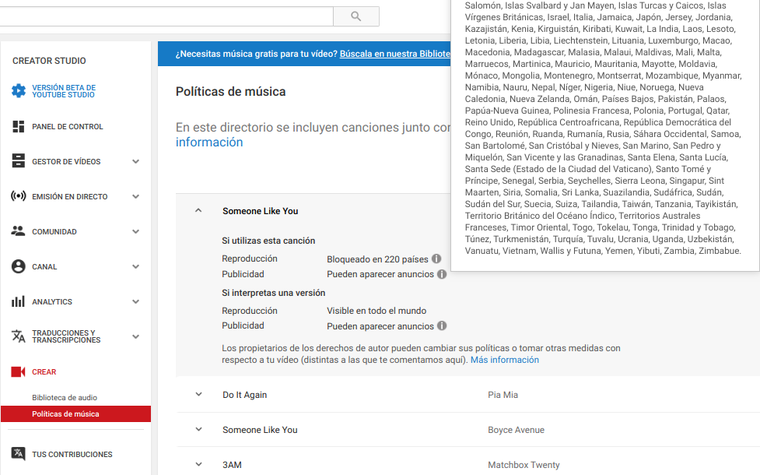This screenshot has height=475, width=760.
Task: Click the Crear video camera icon
Action: click(18, 372)
